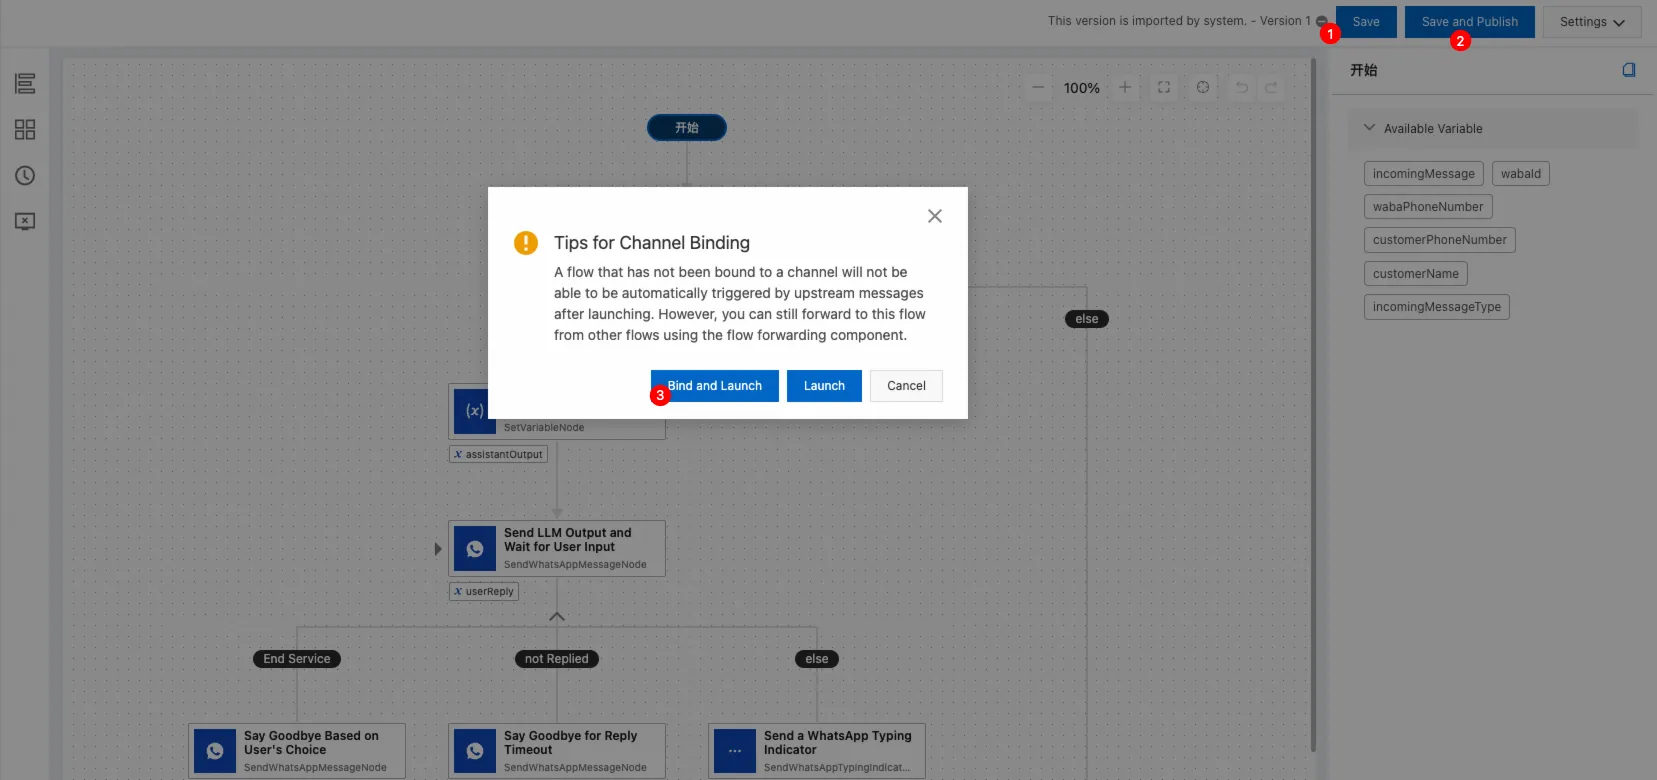Click the Launch button in dialog

point(824,386)
